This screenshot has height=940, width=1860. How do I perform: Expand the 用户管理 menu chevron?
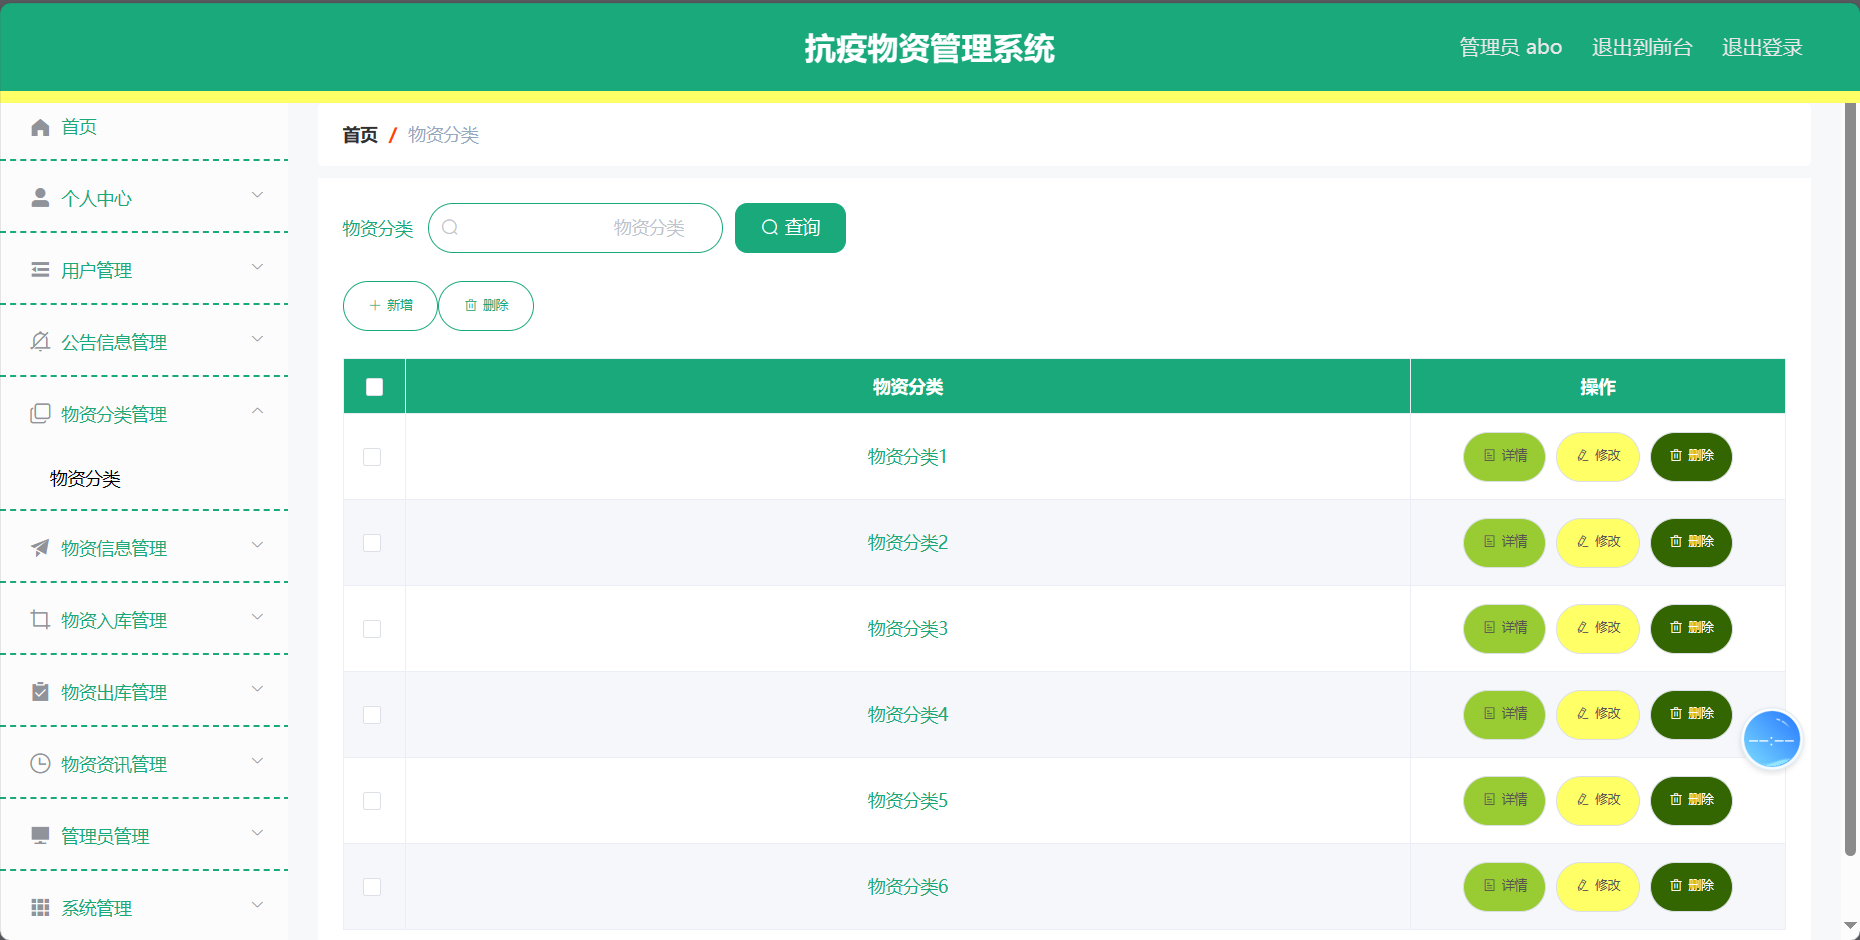[x=257, y=267]
